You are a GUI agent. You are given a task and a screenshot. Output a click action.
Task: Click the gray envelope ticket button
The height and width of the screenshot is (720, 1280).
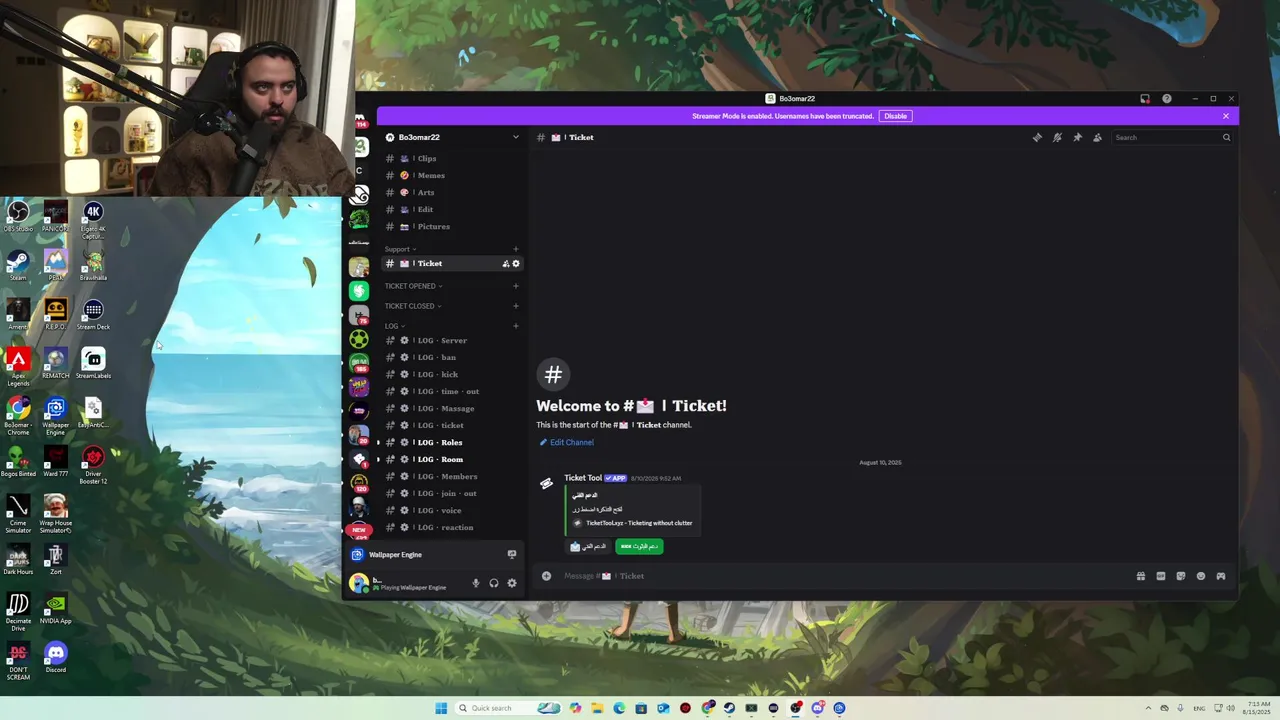(x=588, y=546)
